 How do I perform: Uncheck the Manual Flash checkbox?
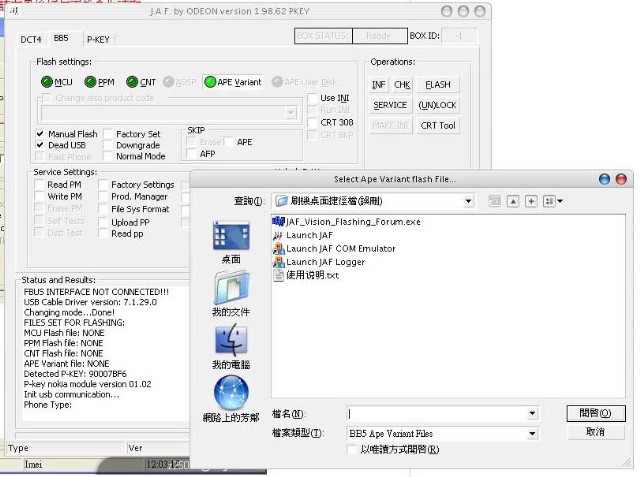tap(40, 134)
